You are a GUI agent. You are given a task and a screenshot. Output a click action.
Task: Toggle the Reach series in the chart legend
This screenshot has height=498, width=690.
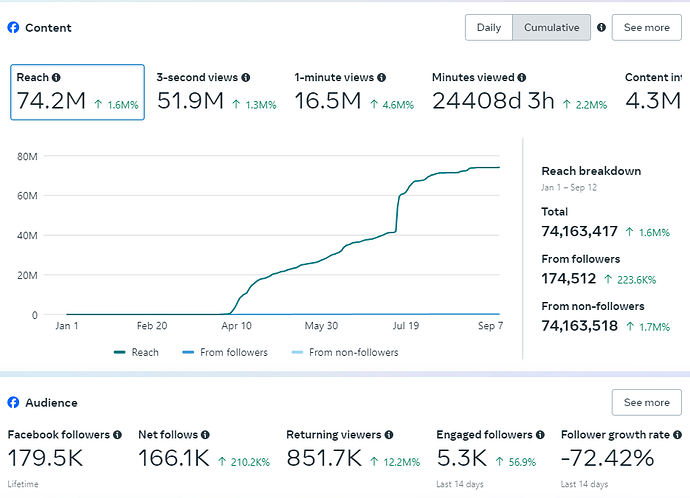[x=136, y=352]
